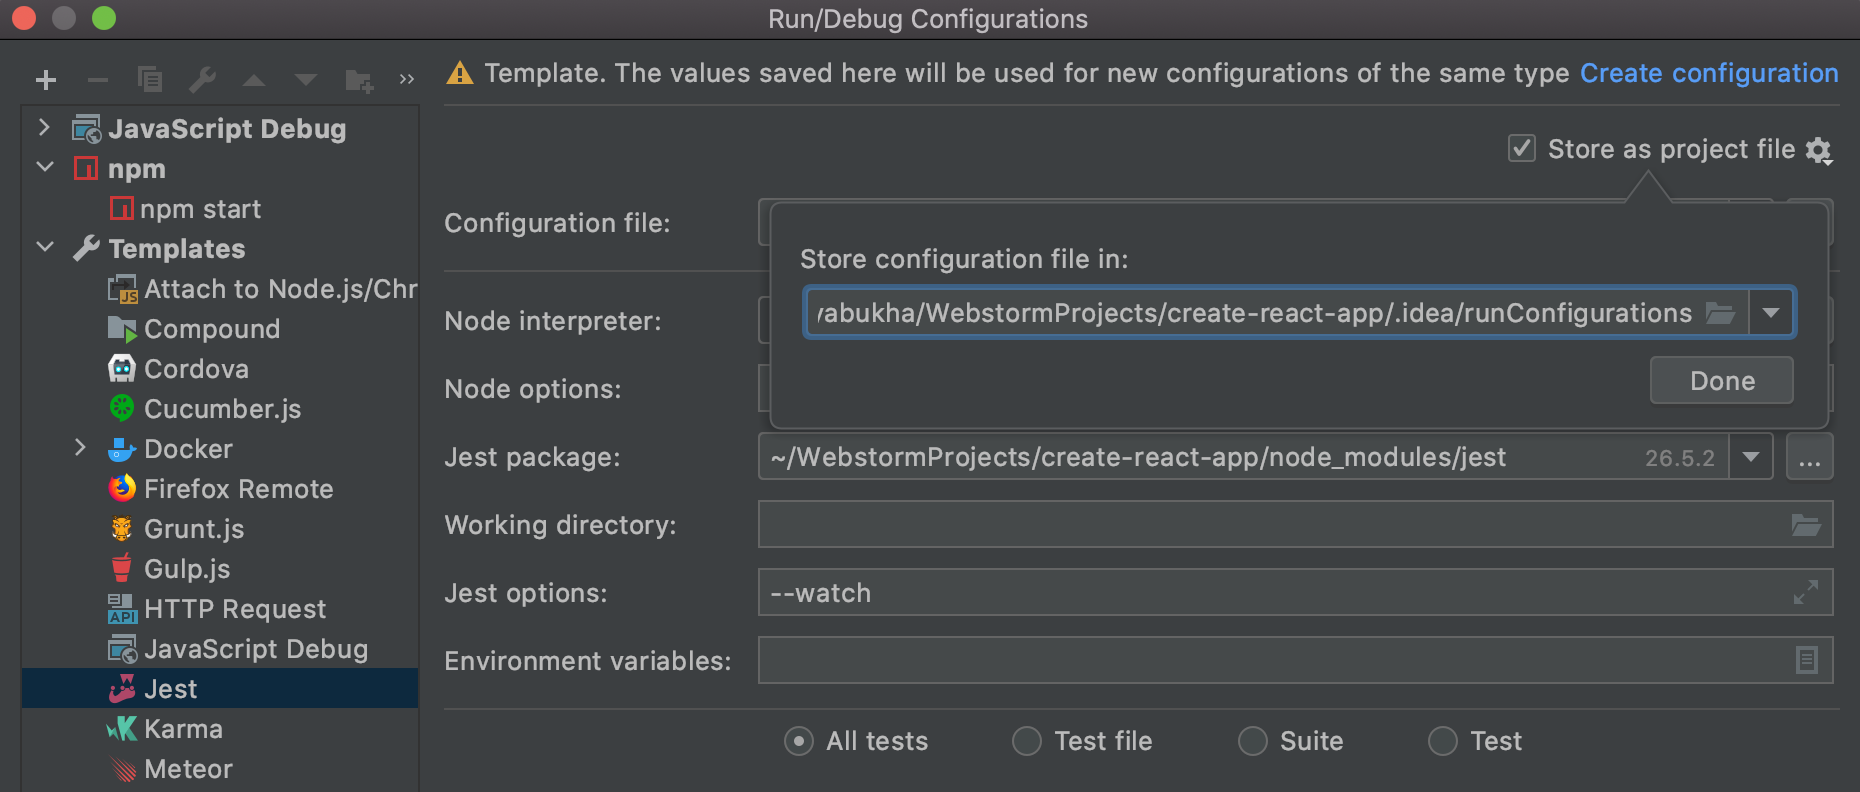Open the Jest package dropdown

(1751, 457)
